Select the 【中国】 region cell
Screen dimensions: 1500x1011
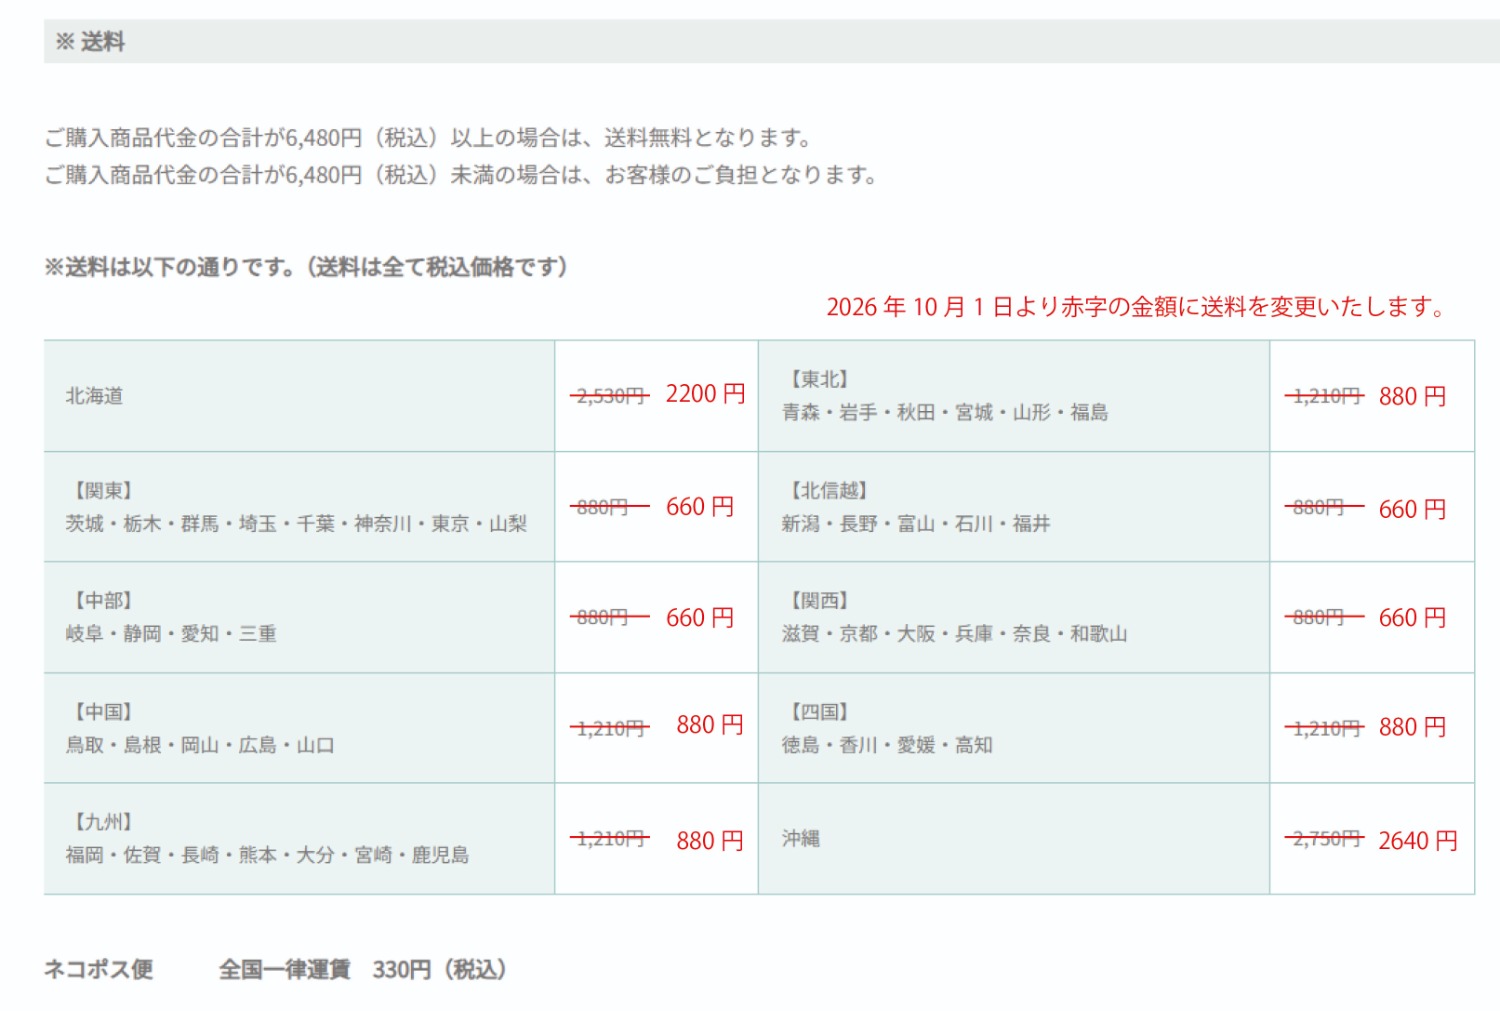299,728
